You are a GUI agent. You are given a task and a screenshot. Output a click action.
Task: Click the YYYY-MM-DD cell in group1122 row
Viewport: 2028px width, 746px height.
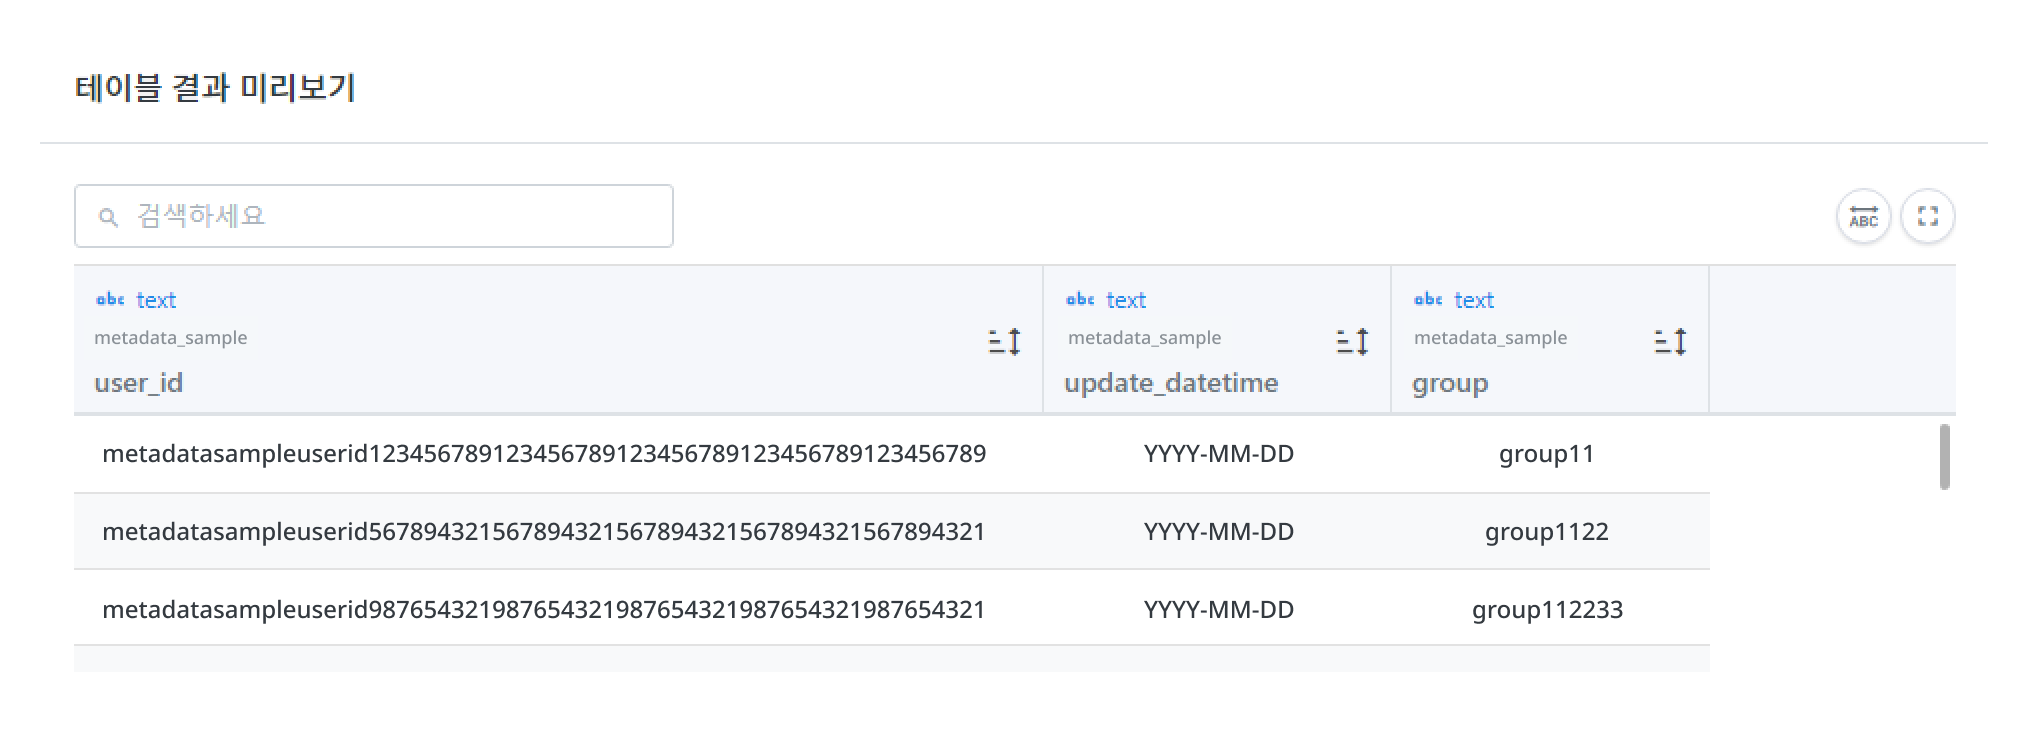click(x=1219, y=532)
